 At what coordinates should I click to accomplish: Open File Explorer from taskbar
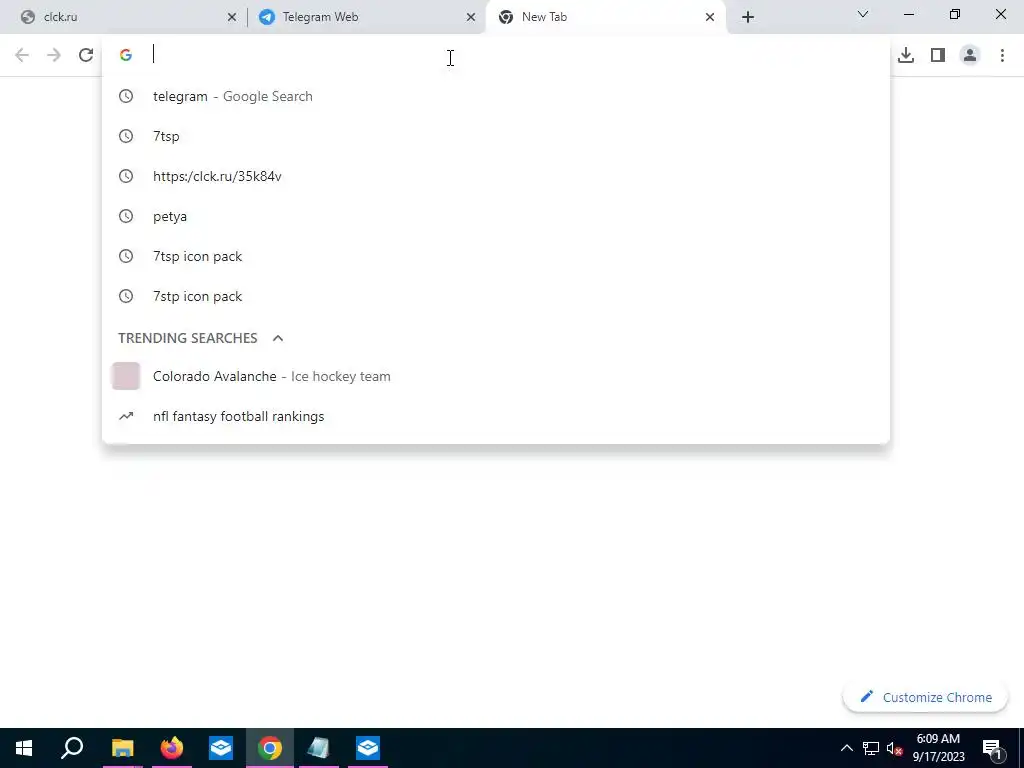122,748
